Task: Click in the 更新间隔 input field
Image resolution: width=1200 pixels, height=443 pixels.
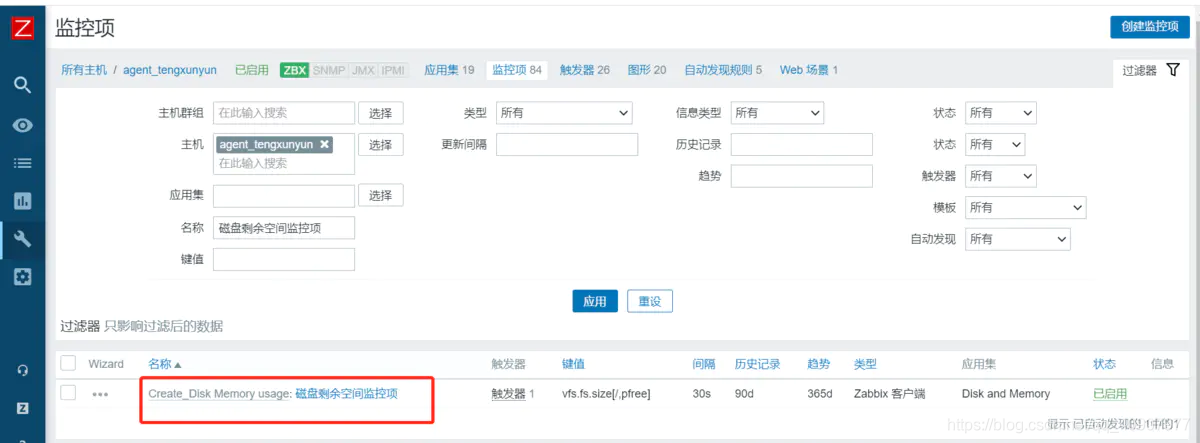Action: [x=567, y=144]
